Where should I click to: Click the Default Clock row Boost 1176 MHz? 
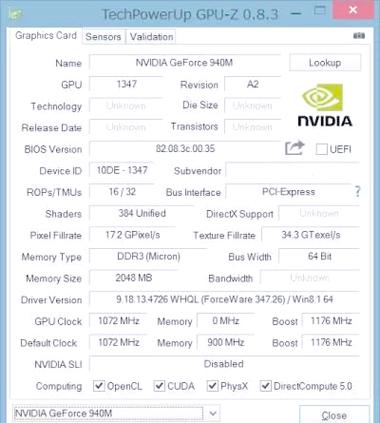tap(331, 342)
